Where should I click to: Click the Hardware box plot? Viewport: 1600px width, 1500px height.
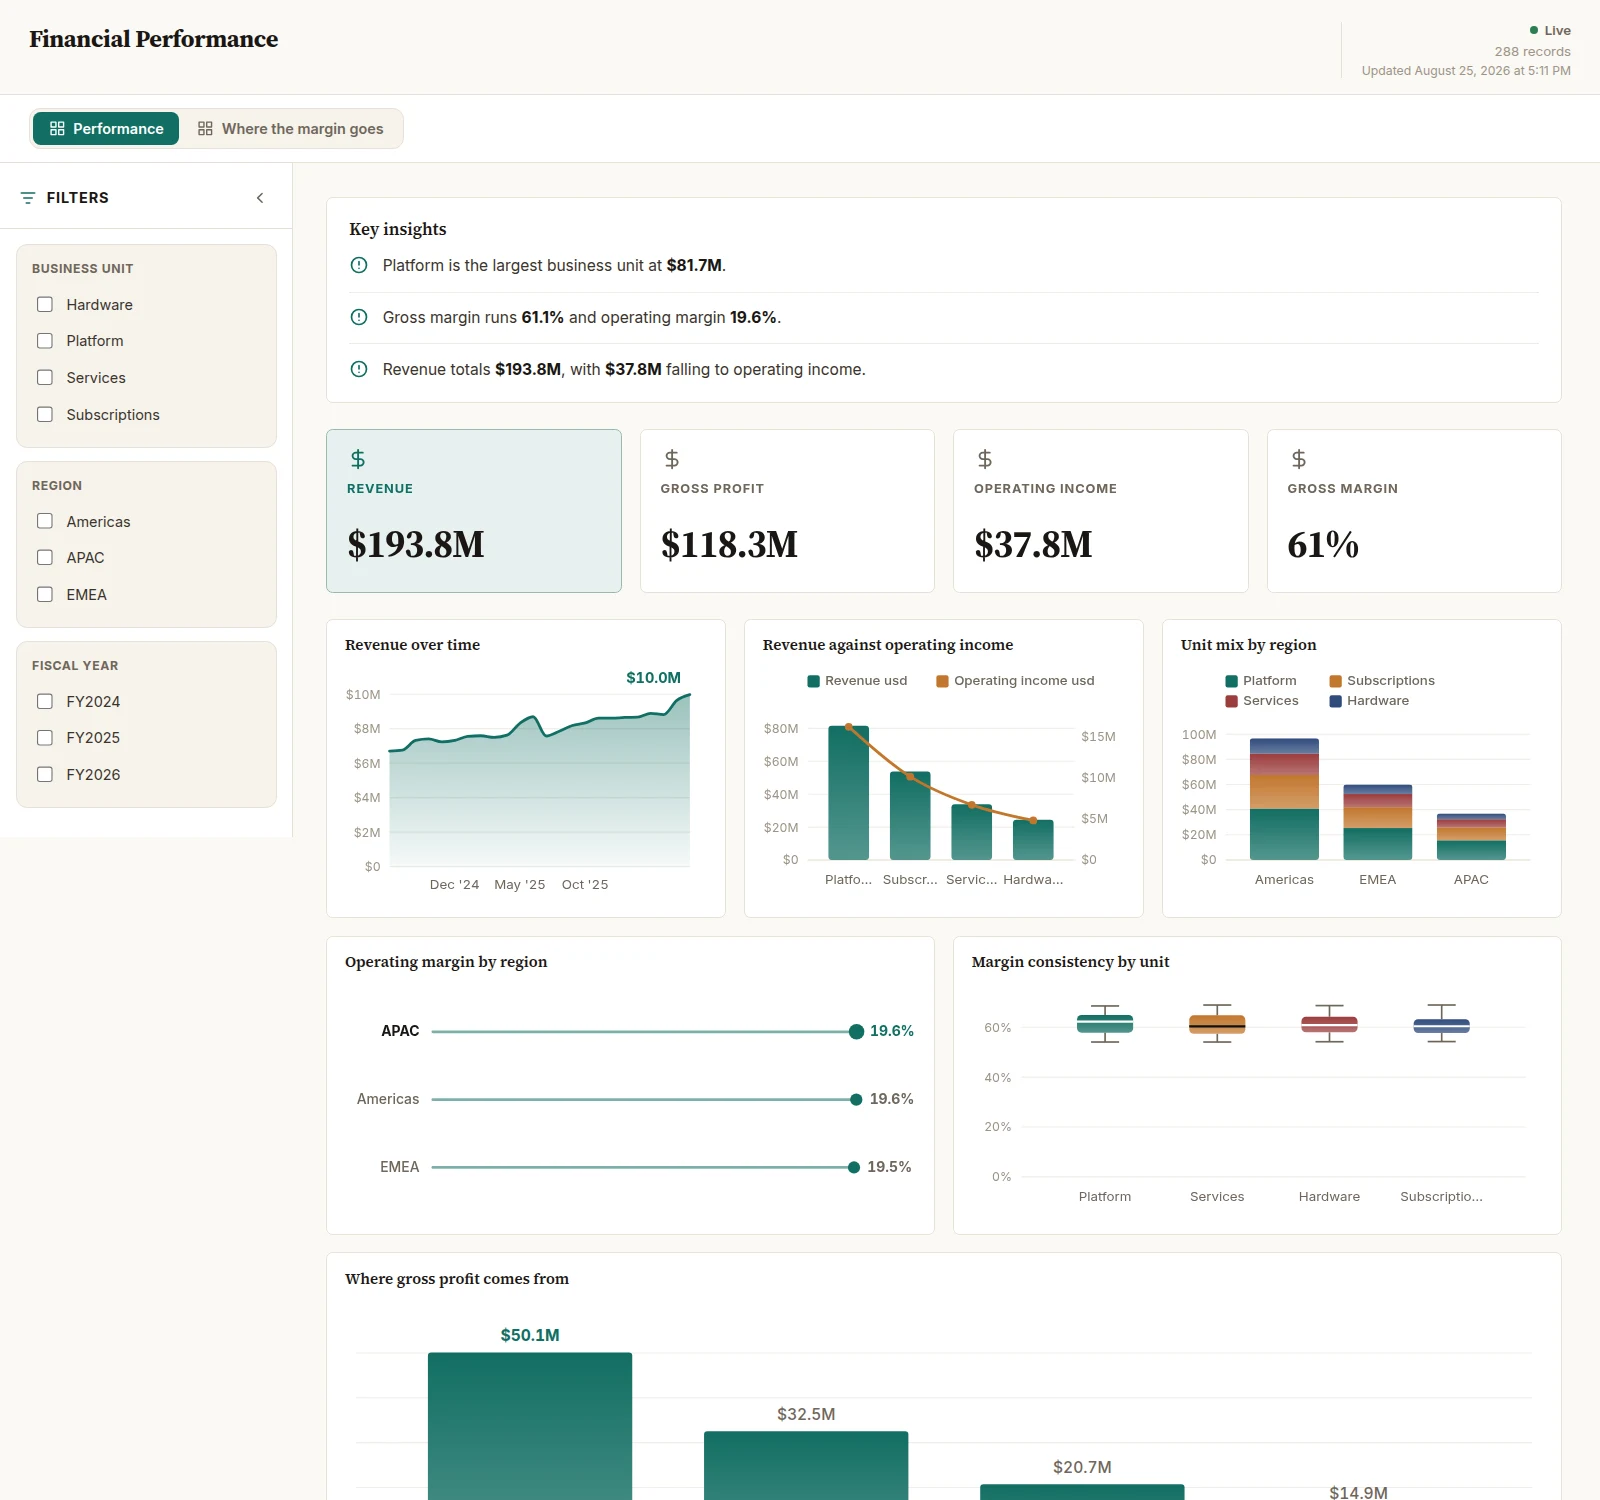pos(1329,1024)
